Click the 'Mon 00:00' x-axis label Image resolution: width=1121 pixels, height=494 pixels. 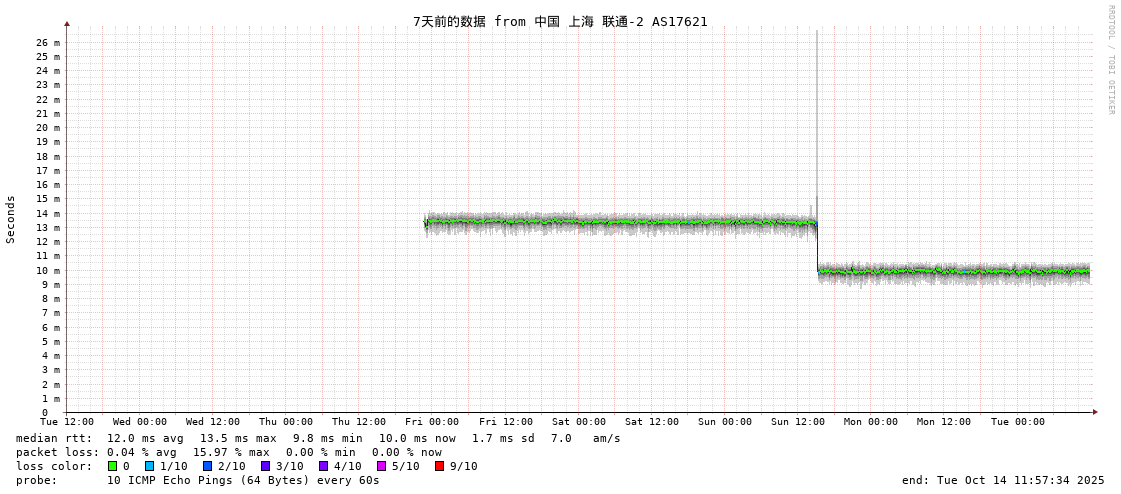(x=871, y=422)
